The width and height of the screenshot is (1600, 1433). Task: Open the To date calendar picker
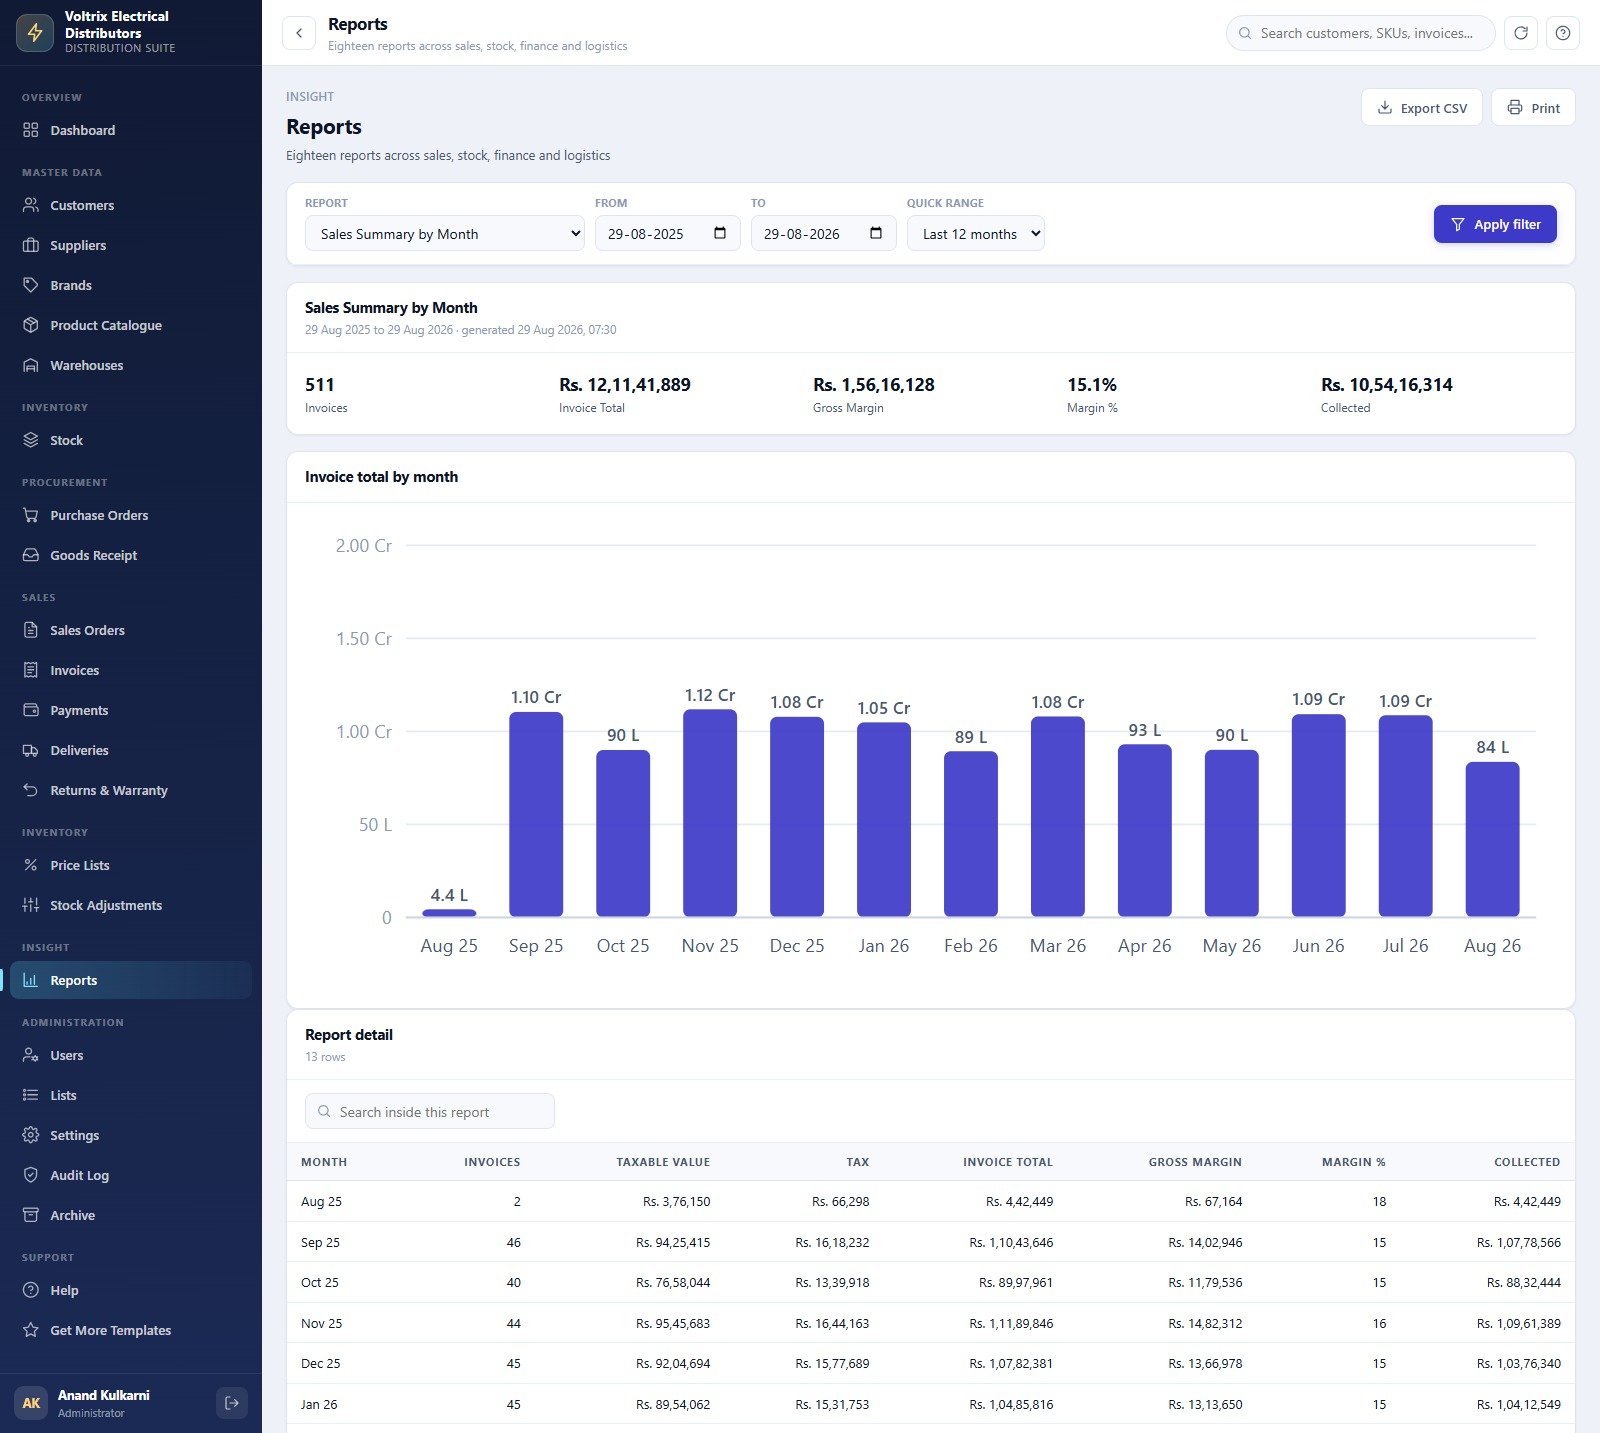coord(876,233)
